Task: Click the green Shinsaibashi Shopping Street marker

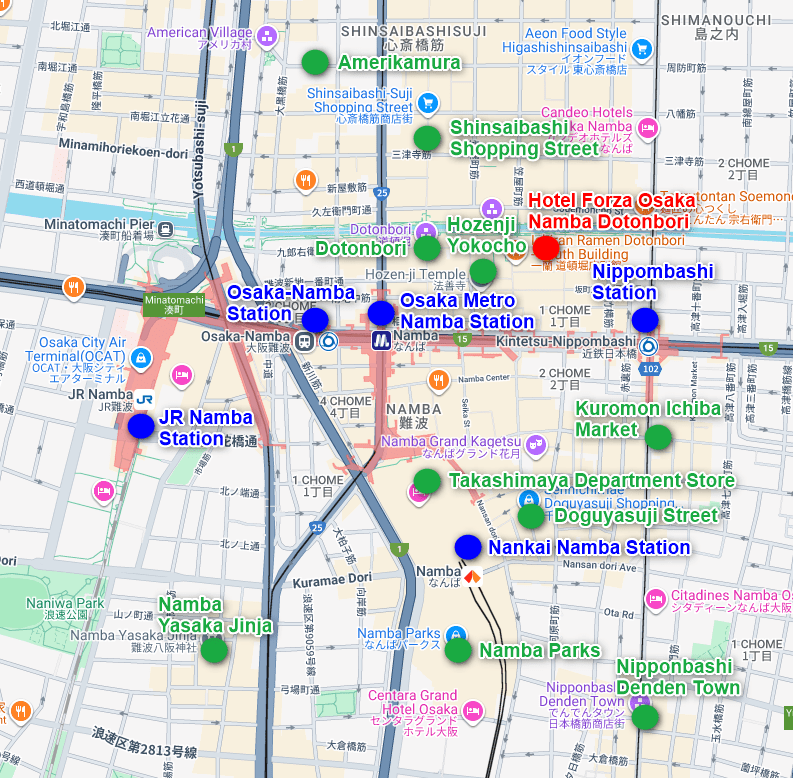Action: [427, 138]
